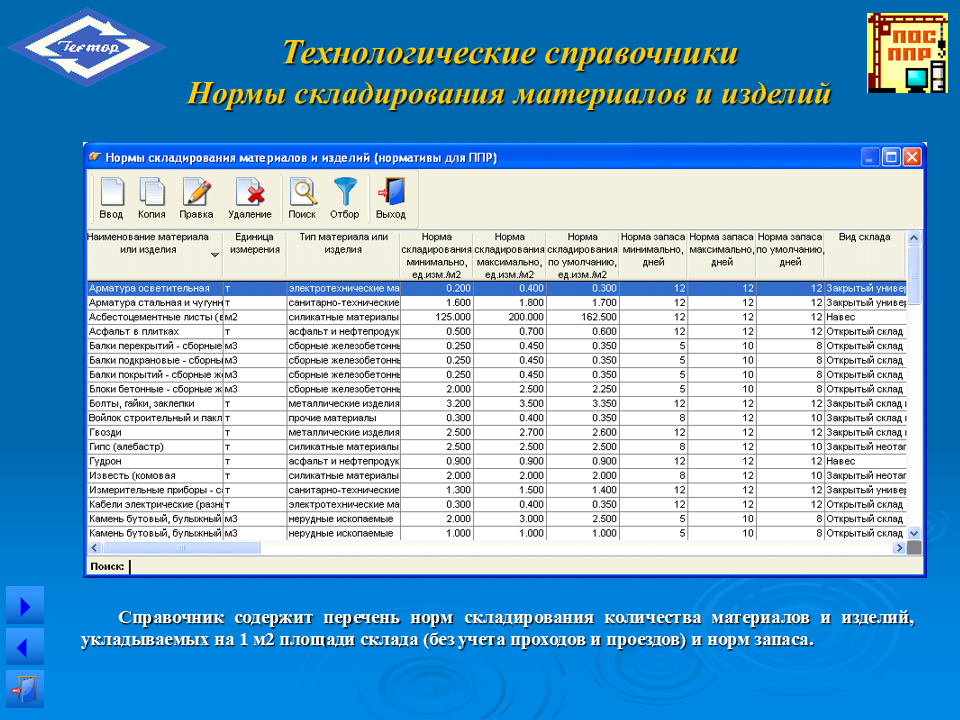The height and width of the screenshot is (720, 960).
Task: Click the vertical scrollbar thumb
Action: tap(913, 275)
